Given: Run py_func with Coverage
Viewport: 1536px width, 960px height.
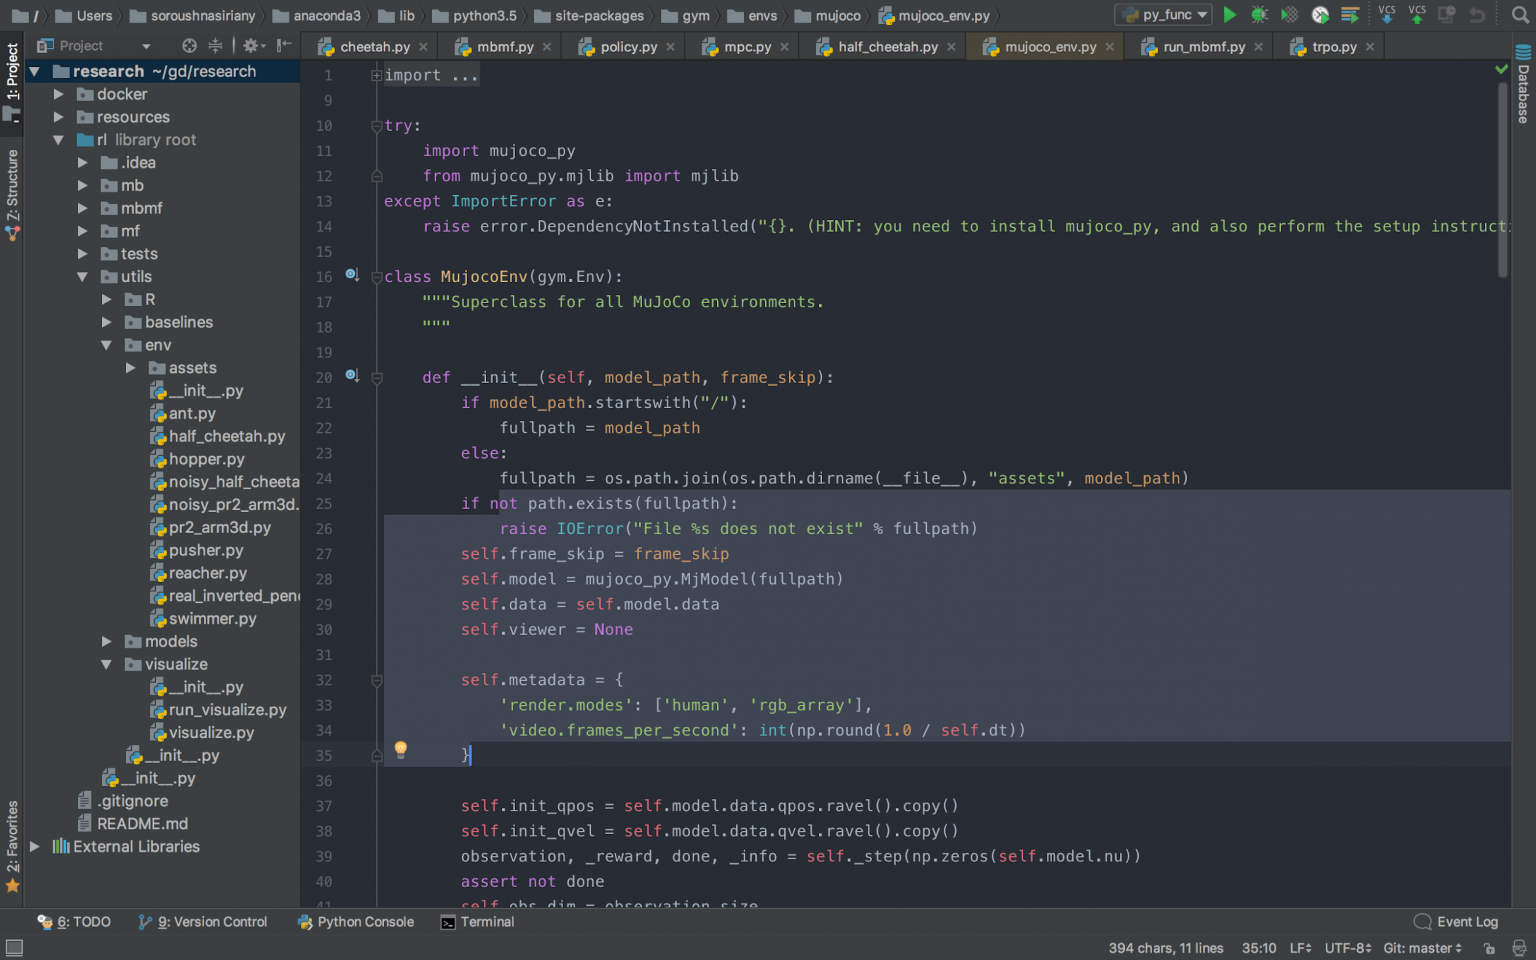Looking at the screenshot, I should click(1289, 15).
